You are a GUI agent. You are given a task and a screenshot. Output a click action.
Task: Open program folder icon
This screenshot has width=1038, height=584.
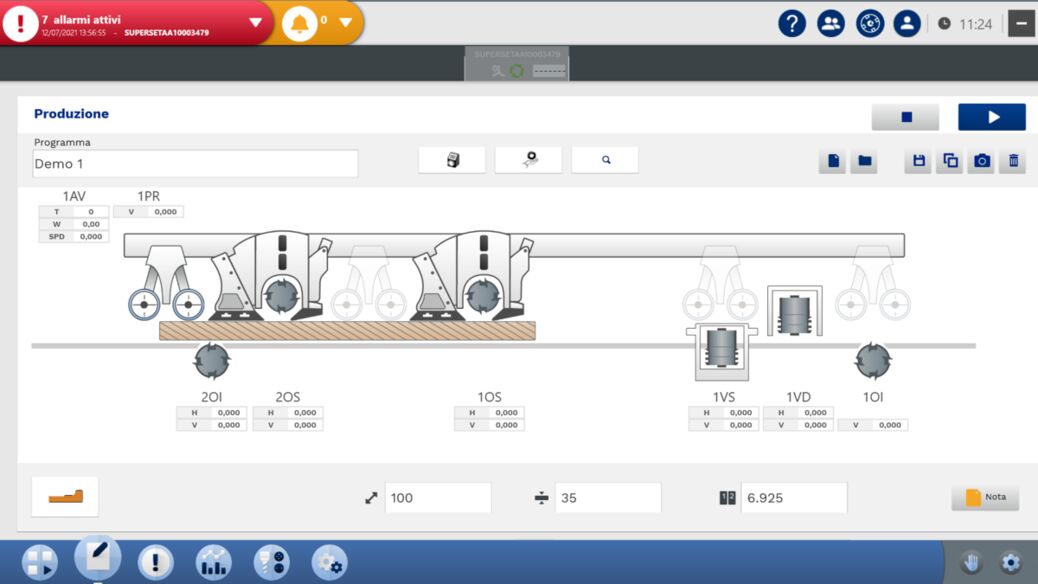(864, 161)
